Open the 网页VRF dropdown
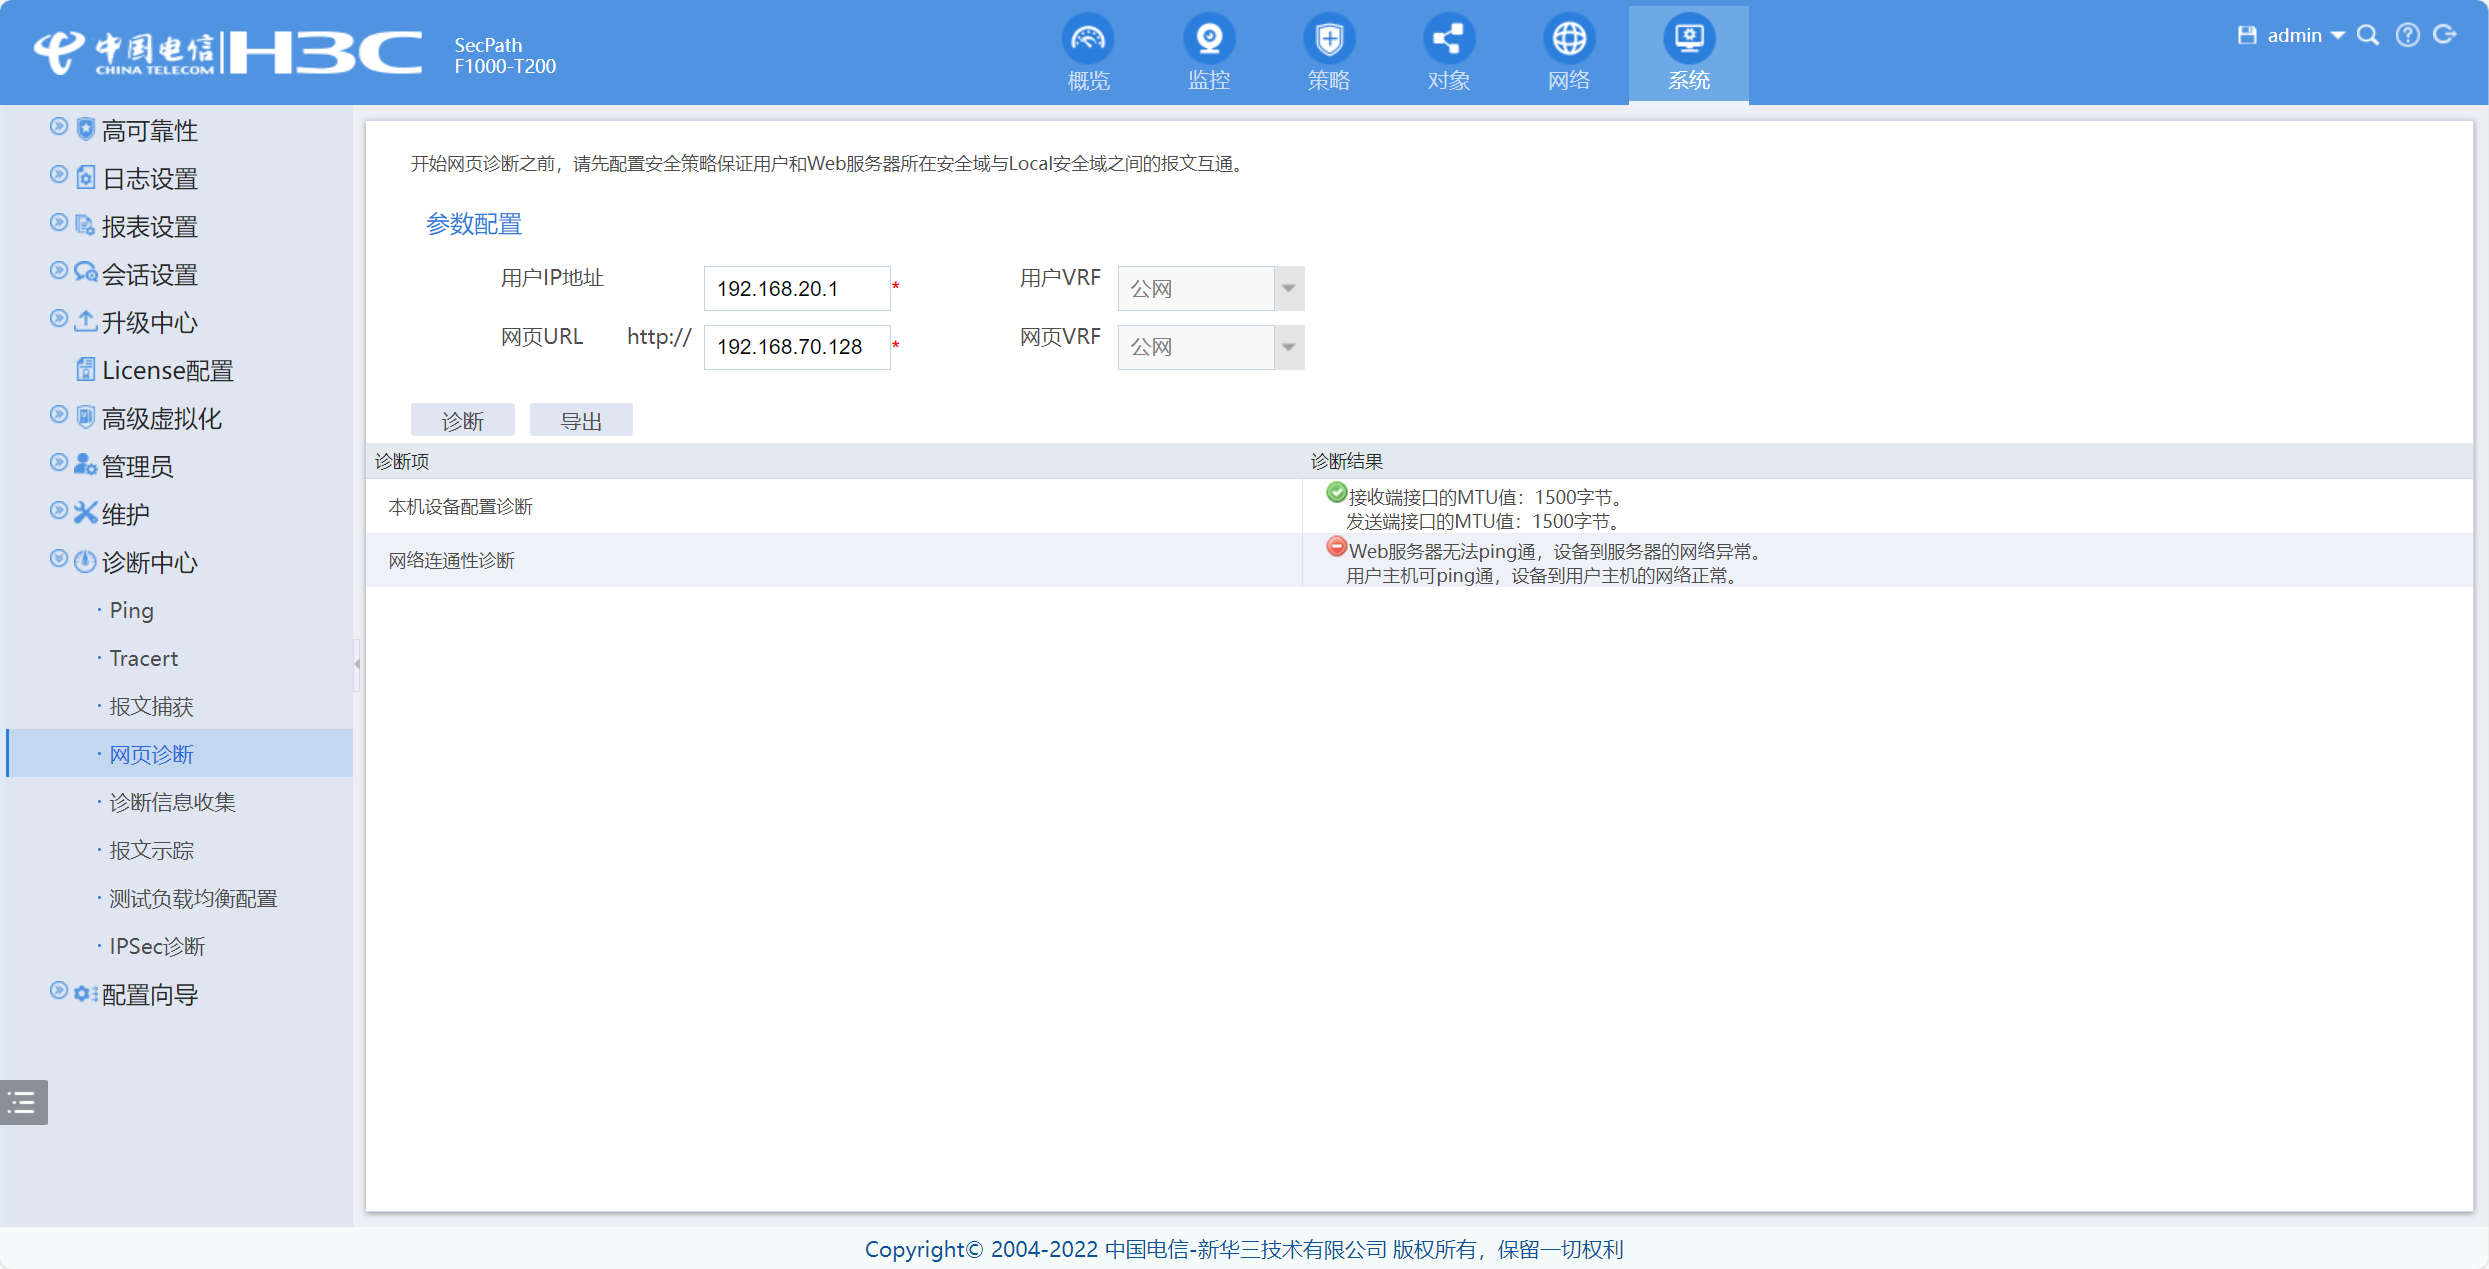 tap(1288, 347)
